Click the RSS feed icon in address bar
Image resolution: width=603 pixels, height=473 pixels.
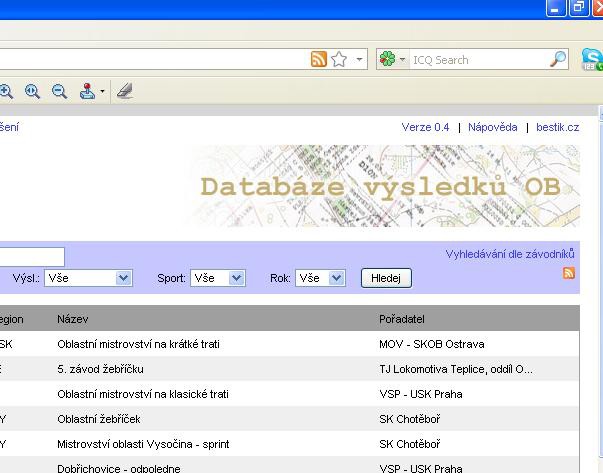click(318, 60)
